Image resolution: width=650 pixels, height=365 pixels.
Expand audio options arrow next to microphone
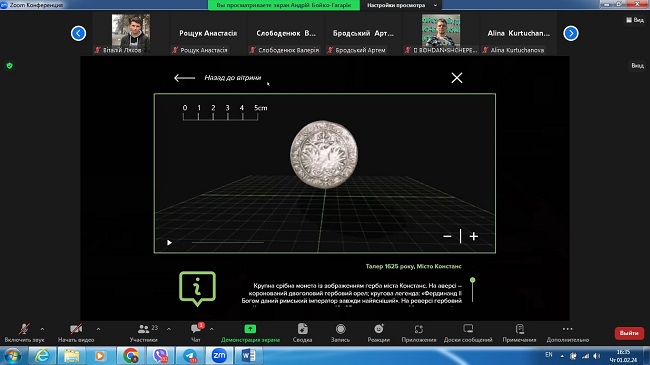(42, 329)
